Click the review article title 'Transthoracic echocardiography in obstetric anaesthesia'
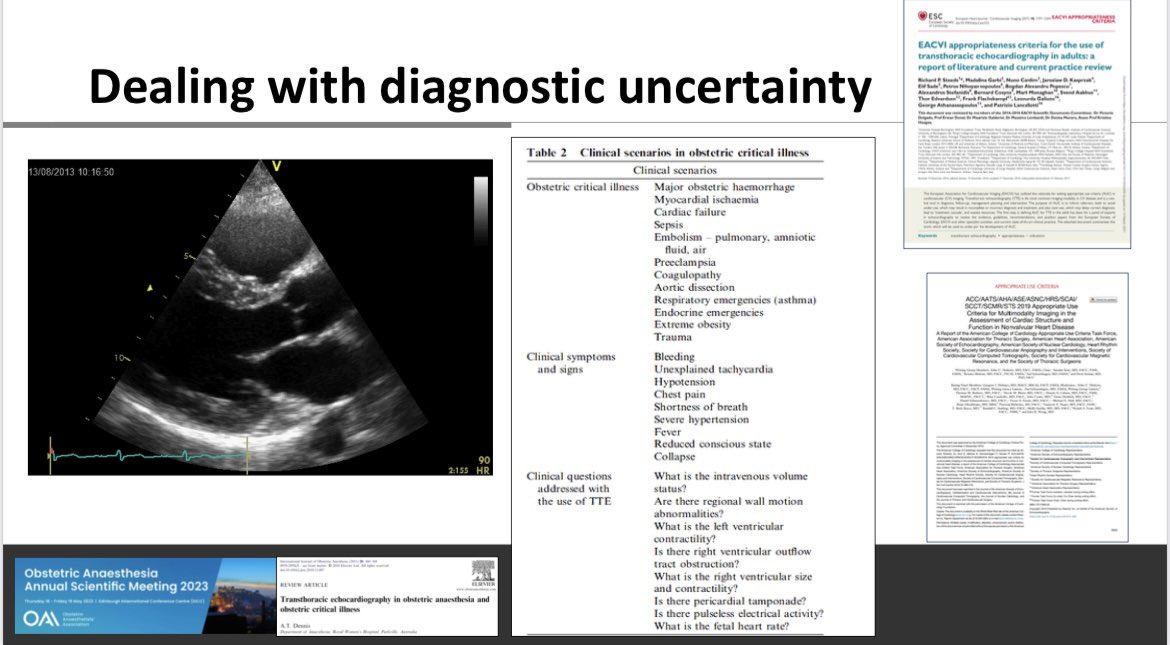1170x645 pixels. [x=384, y=604]
